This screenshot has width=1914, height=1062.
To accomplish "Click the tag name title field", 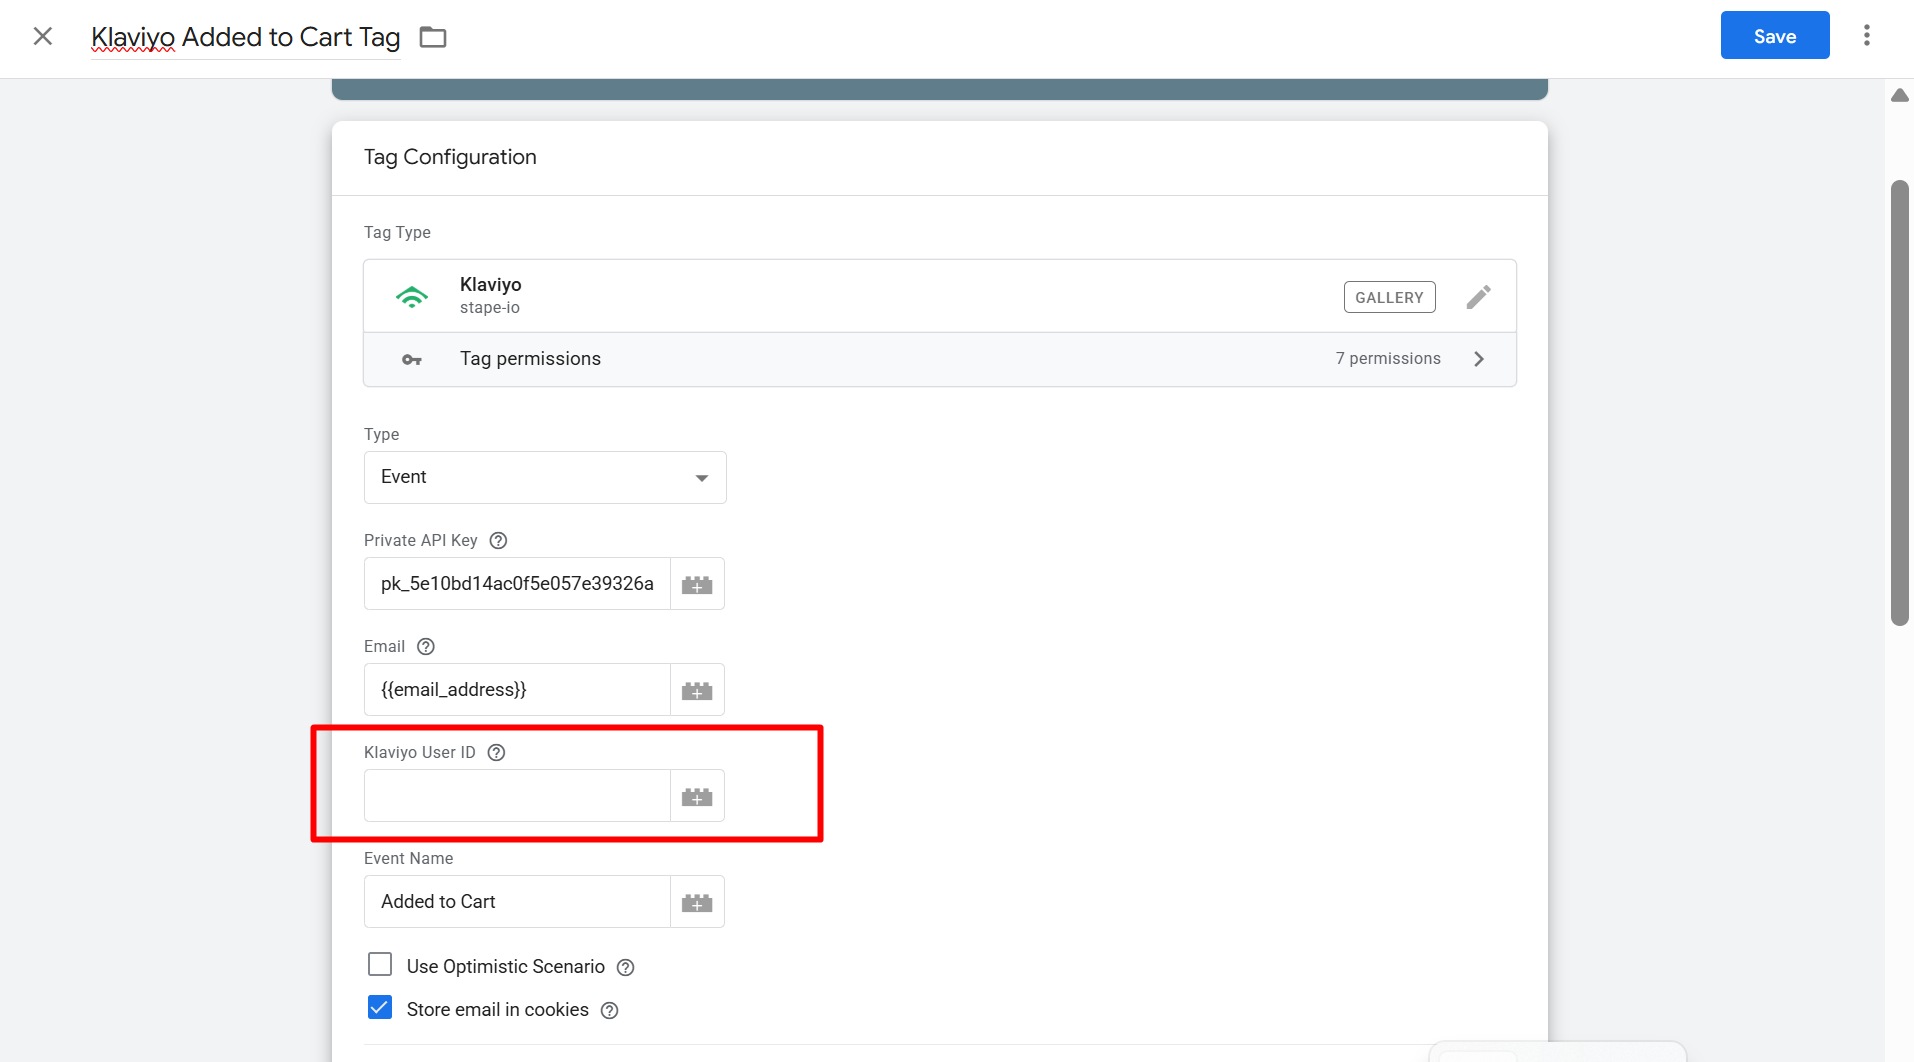I will 246,37.
